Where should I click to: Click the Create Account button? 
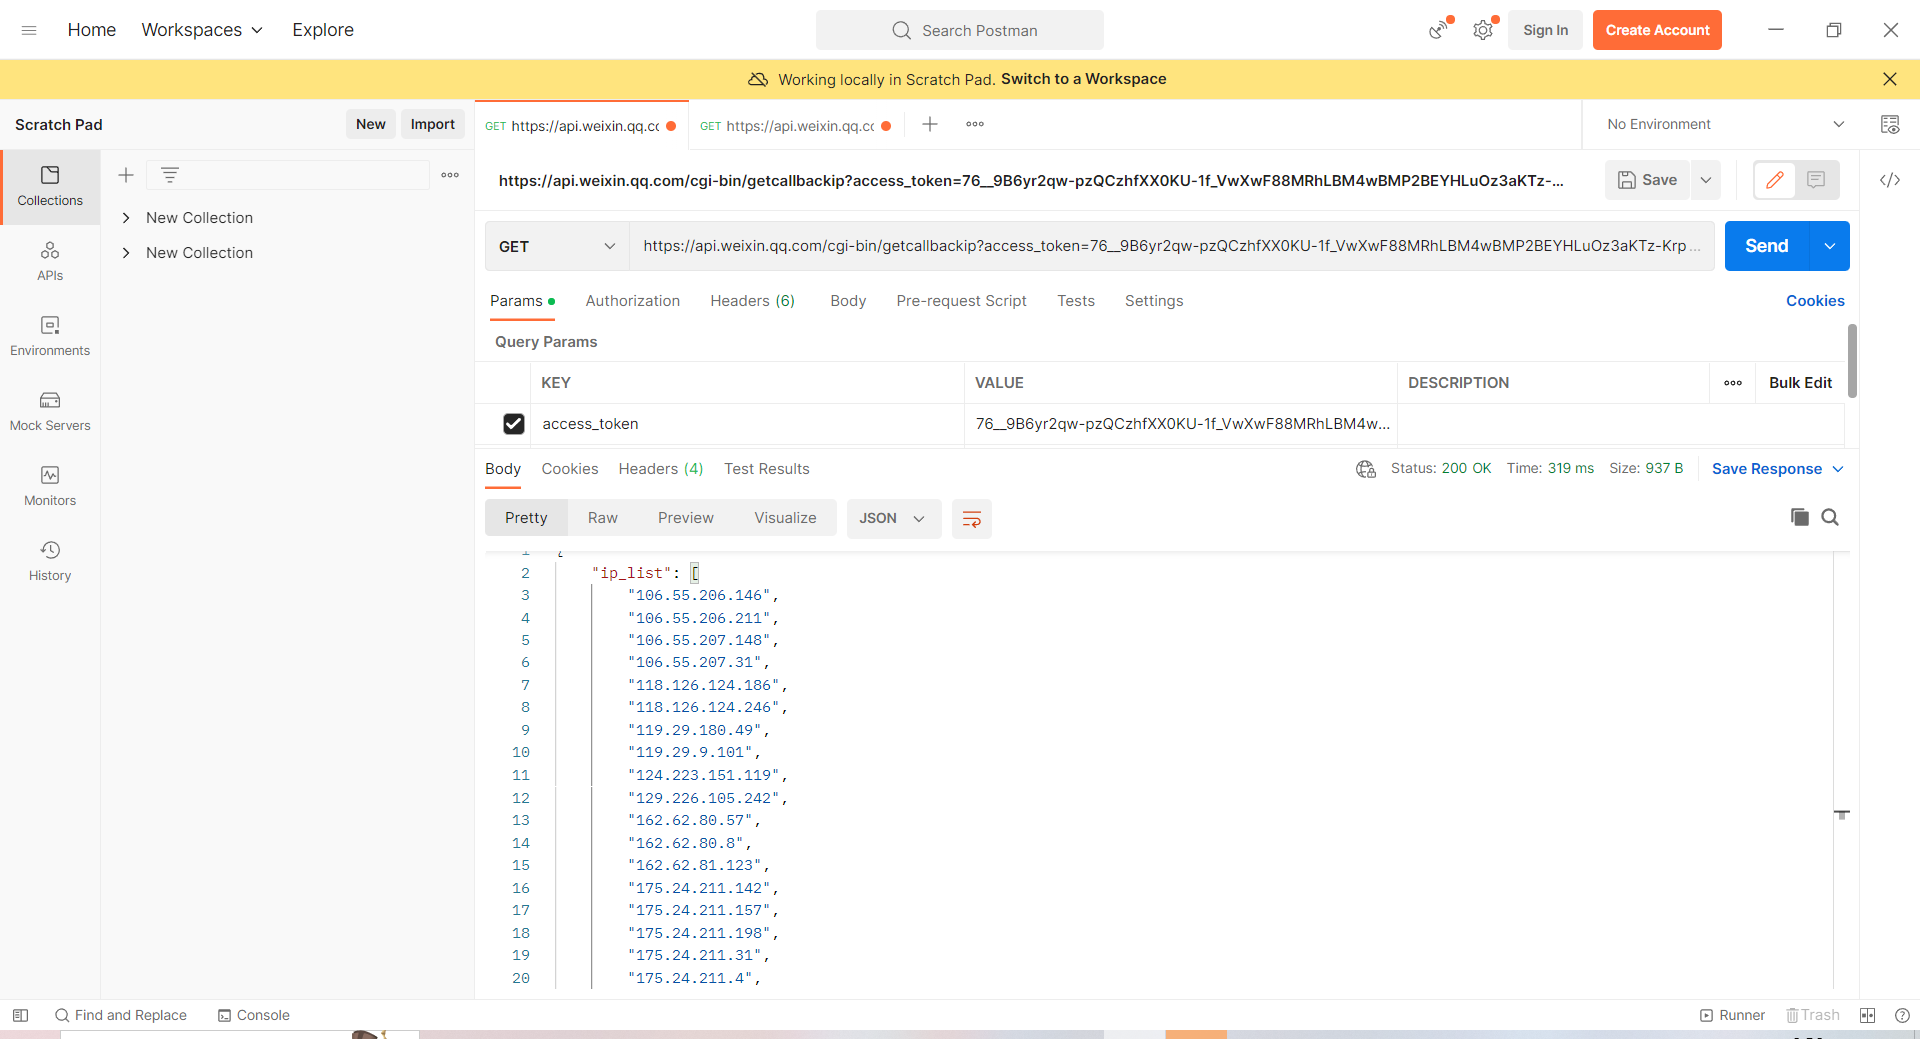1657,30
